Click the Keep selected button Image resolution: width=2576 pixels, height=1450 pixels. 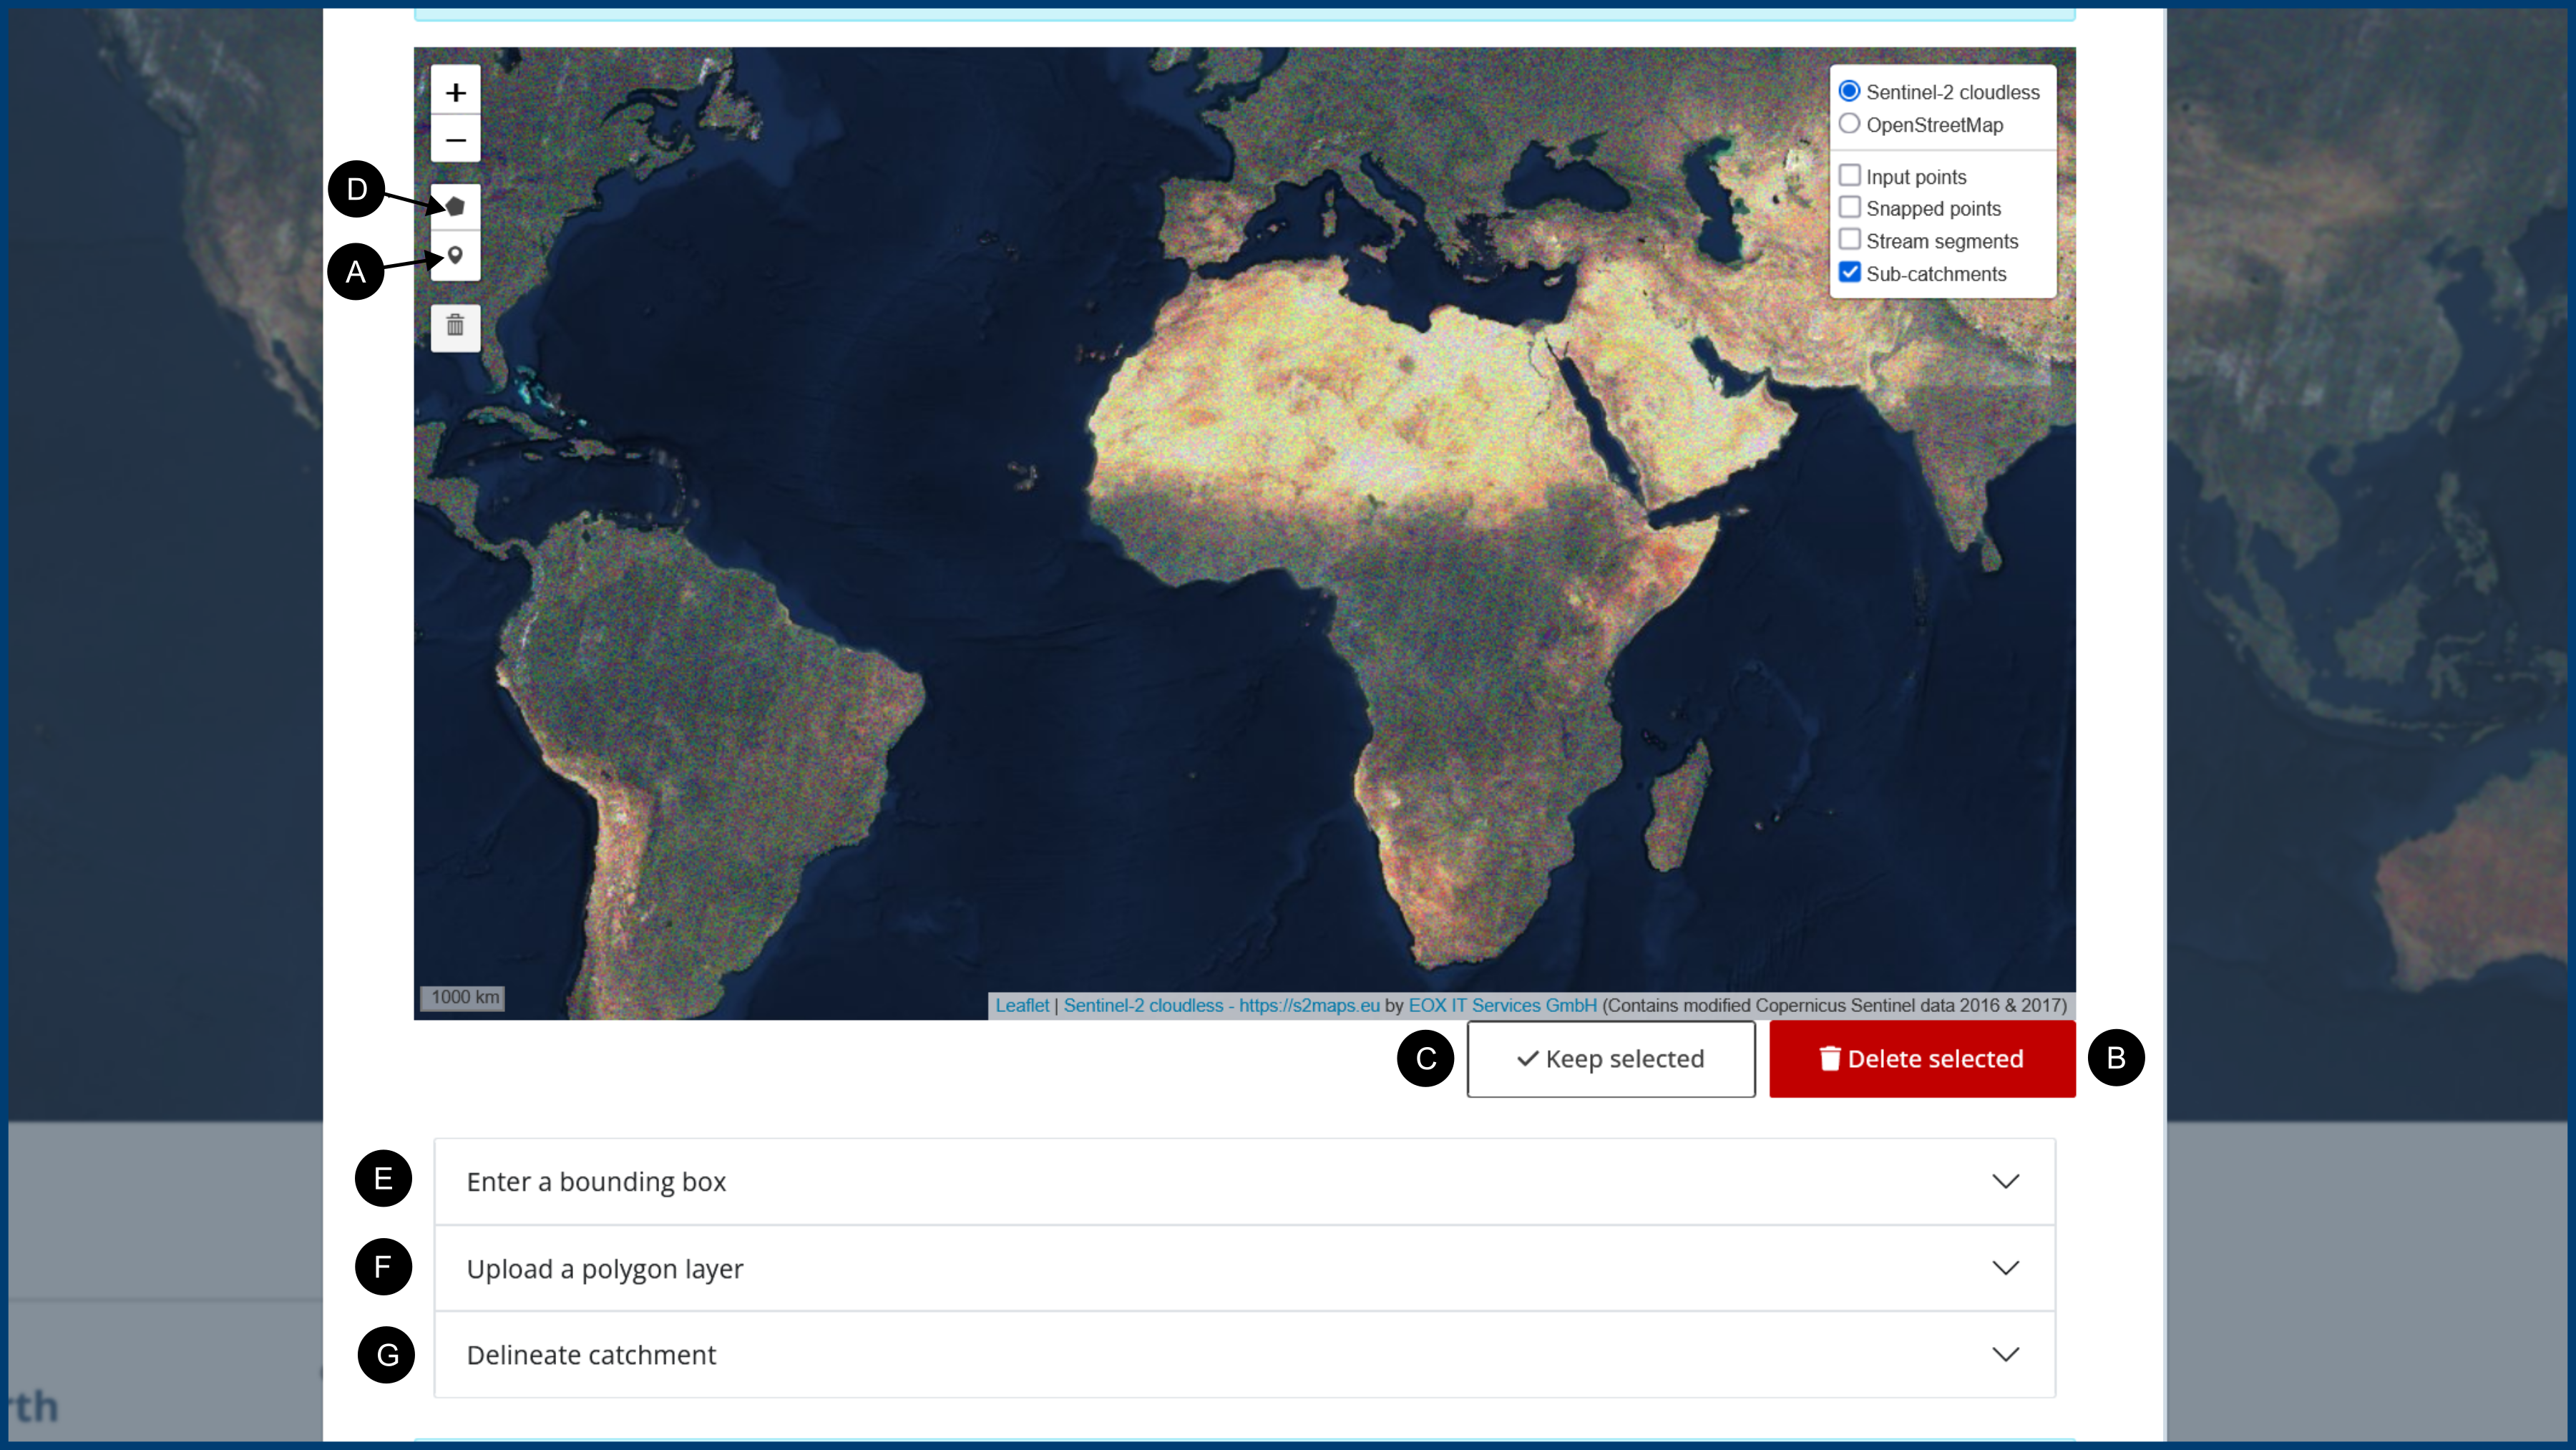(x=1610, y=1058)
